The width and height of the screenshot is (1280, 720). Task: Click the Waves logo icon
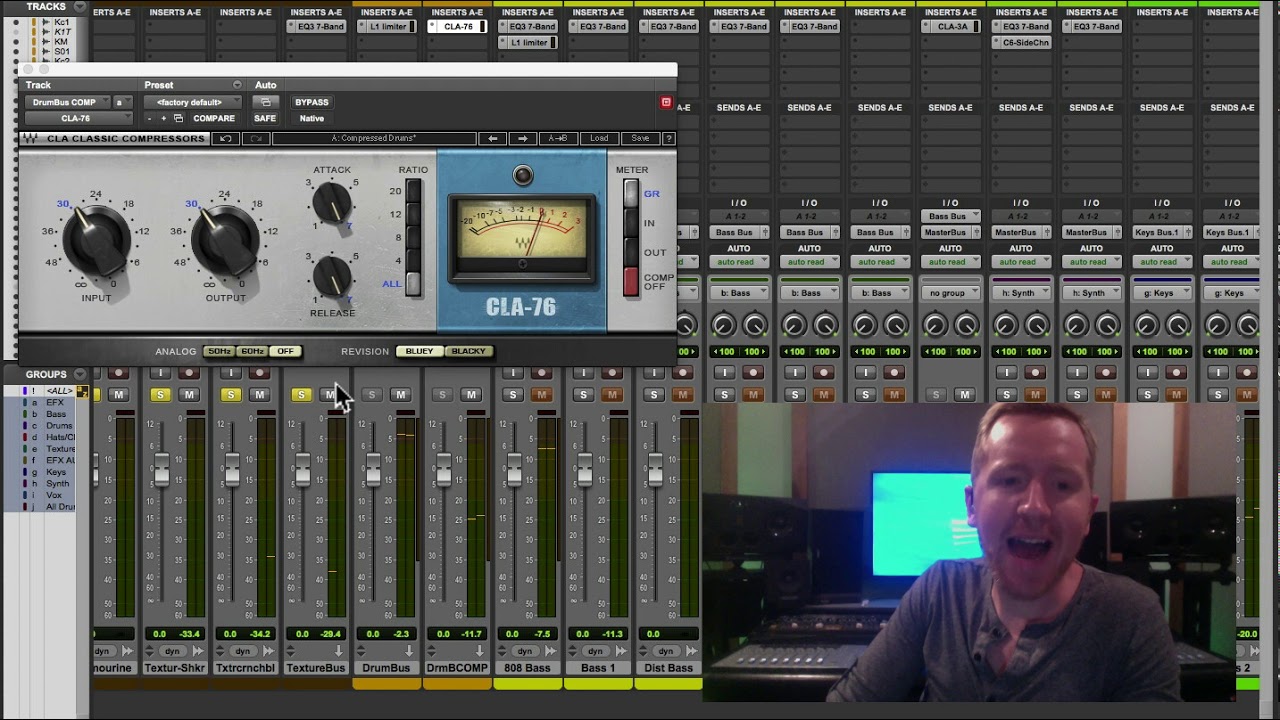tap(32, 138)
